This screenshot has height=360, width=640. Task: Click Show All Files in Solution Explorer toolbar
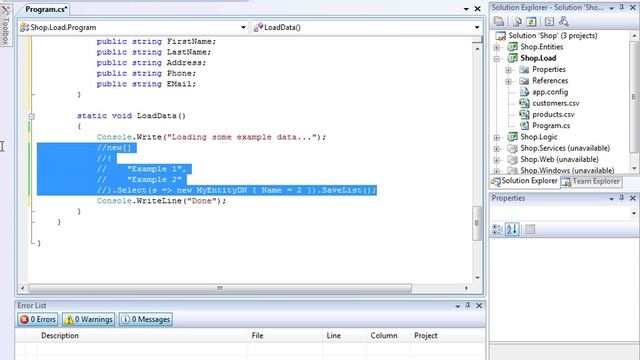pos(517,21)
